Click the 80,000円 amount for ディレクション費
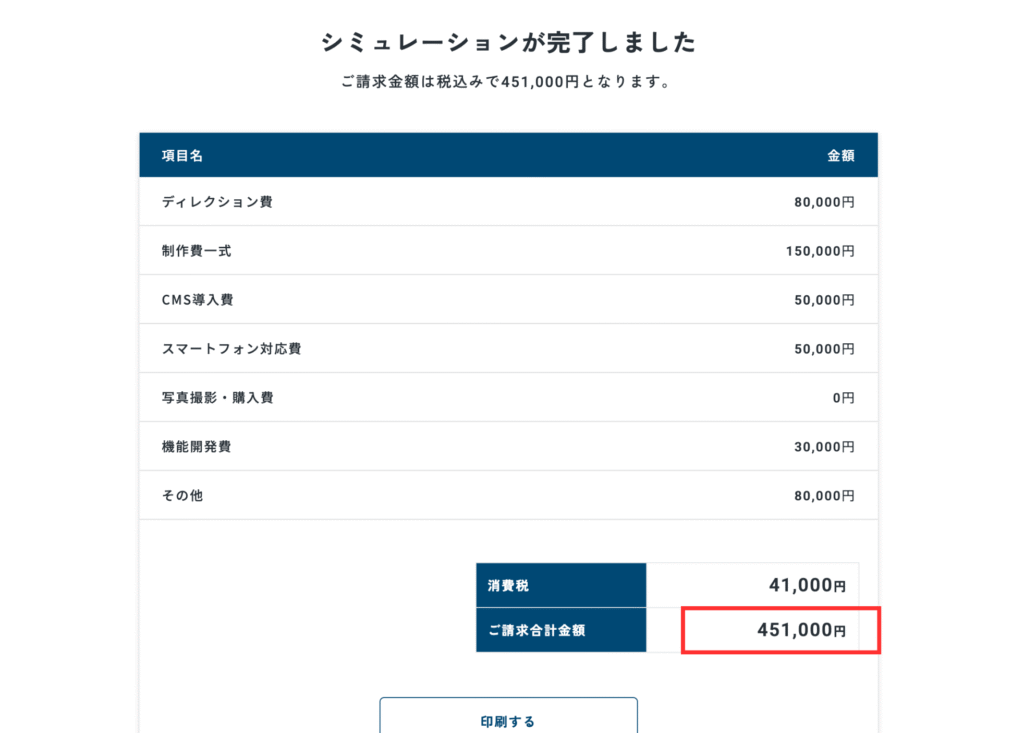 [x=824, y=202]
